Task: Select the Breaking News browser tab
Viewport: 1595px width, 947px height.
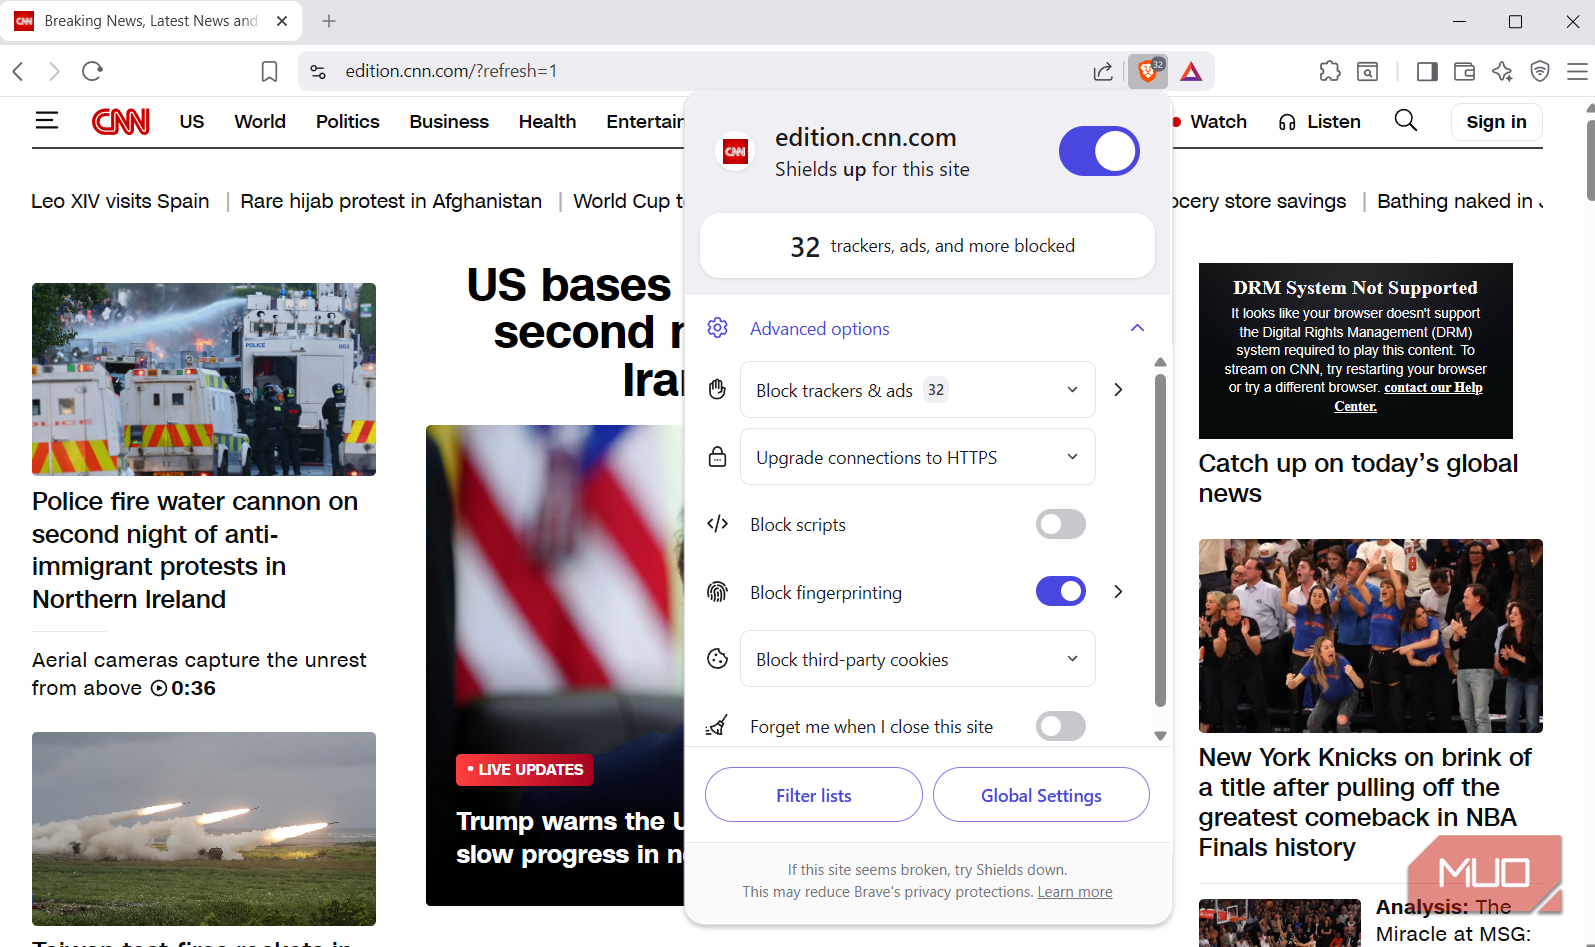Action: [x=150, y=21]
